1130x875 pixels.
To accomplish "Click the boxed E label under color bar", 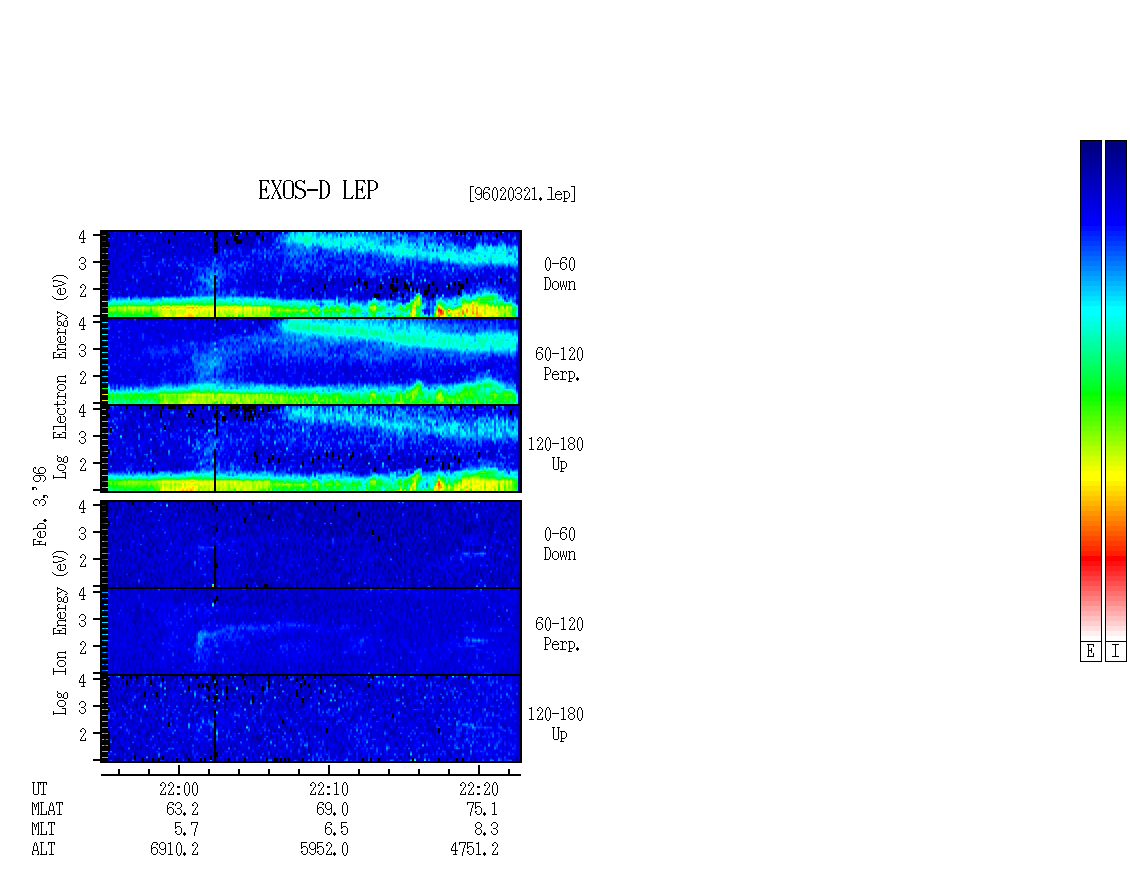I will click(x=1090, y=652).
